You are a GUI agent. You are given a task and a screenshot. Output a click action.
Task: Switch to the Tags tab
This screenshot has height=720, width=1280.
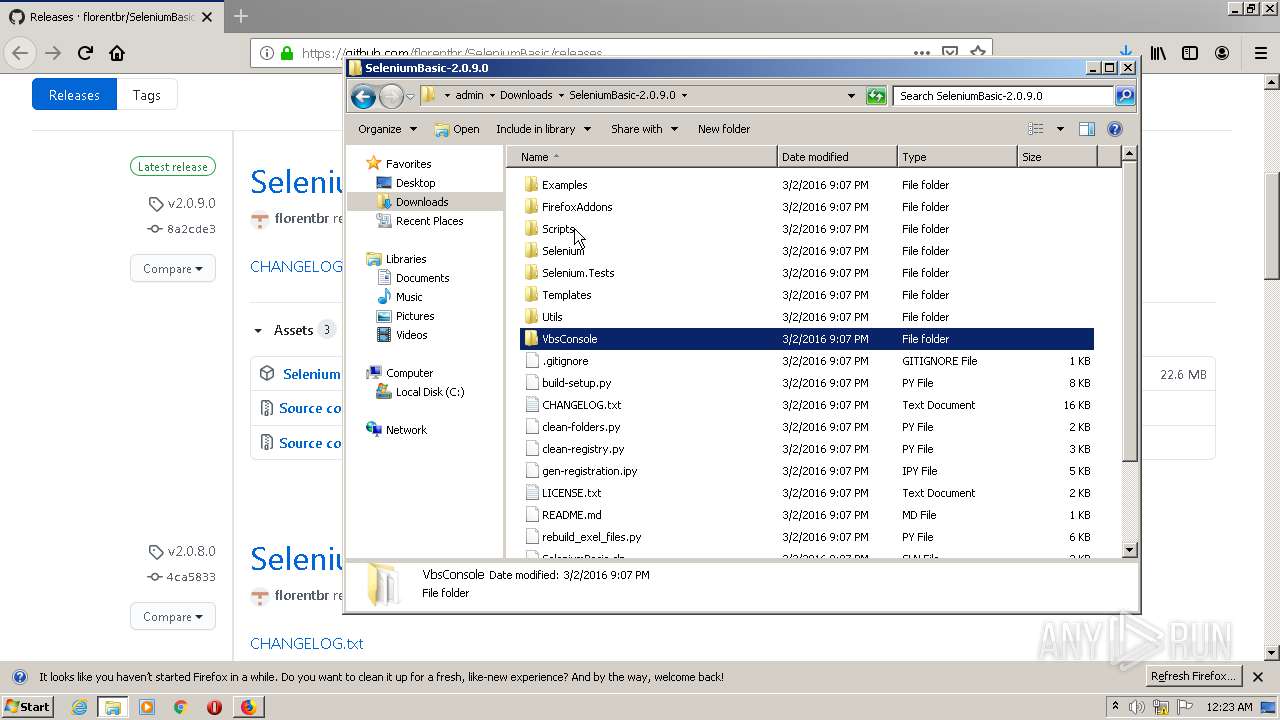(x=146, y=95)
